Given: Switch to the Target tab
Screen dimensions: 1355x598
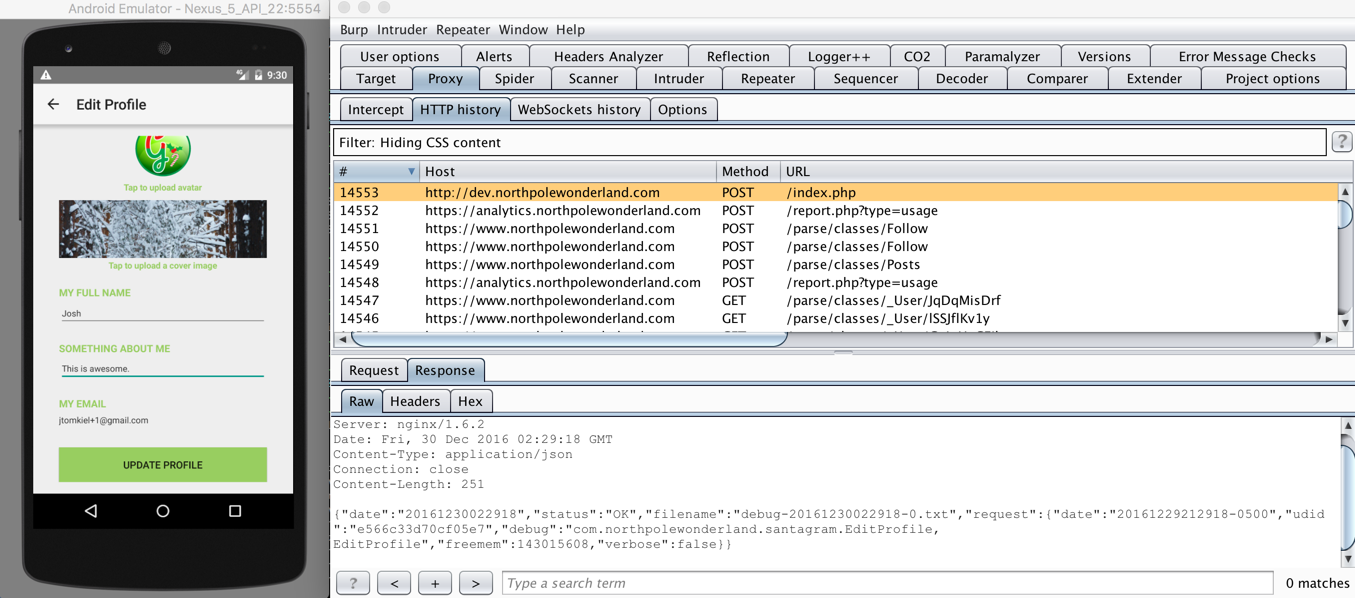Looking at the screenshot, I should 376,78.
